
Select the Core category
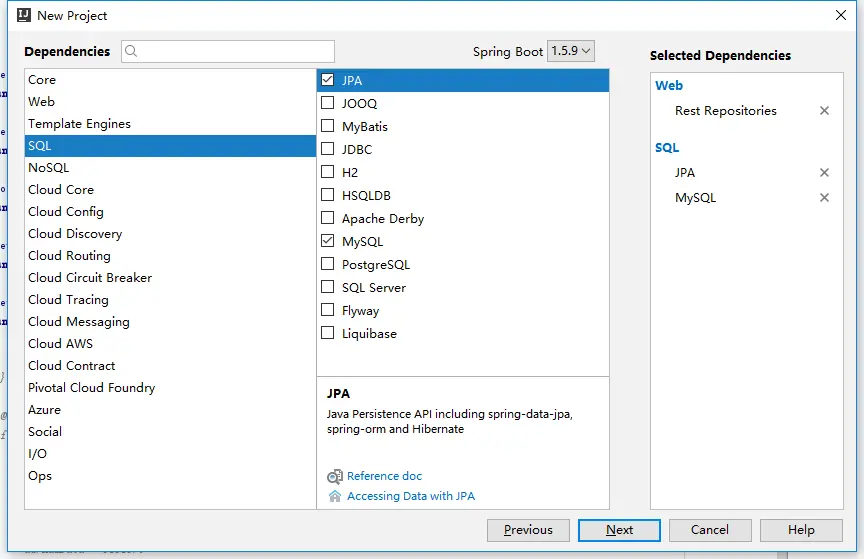click(x=170, y=80)
